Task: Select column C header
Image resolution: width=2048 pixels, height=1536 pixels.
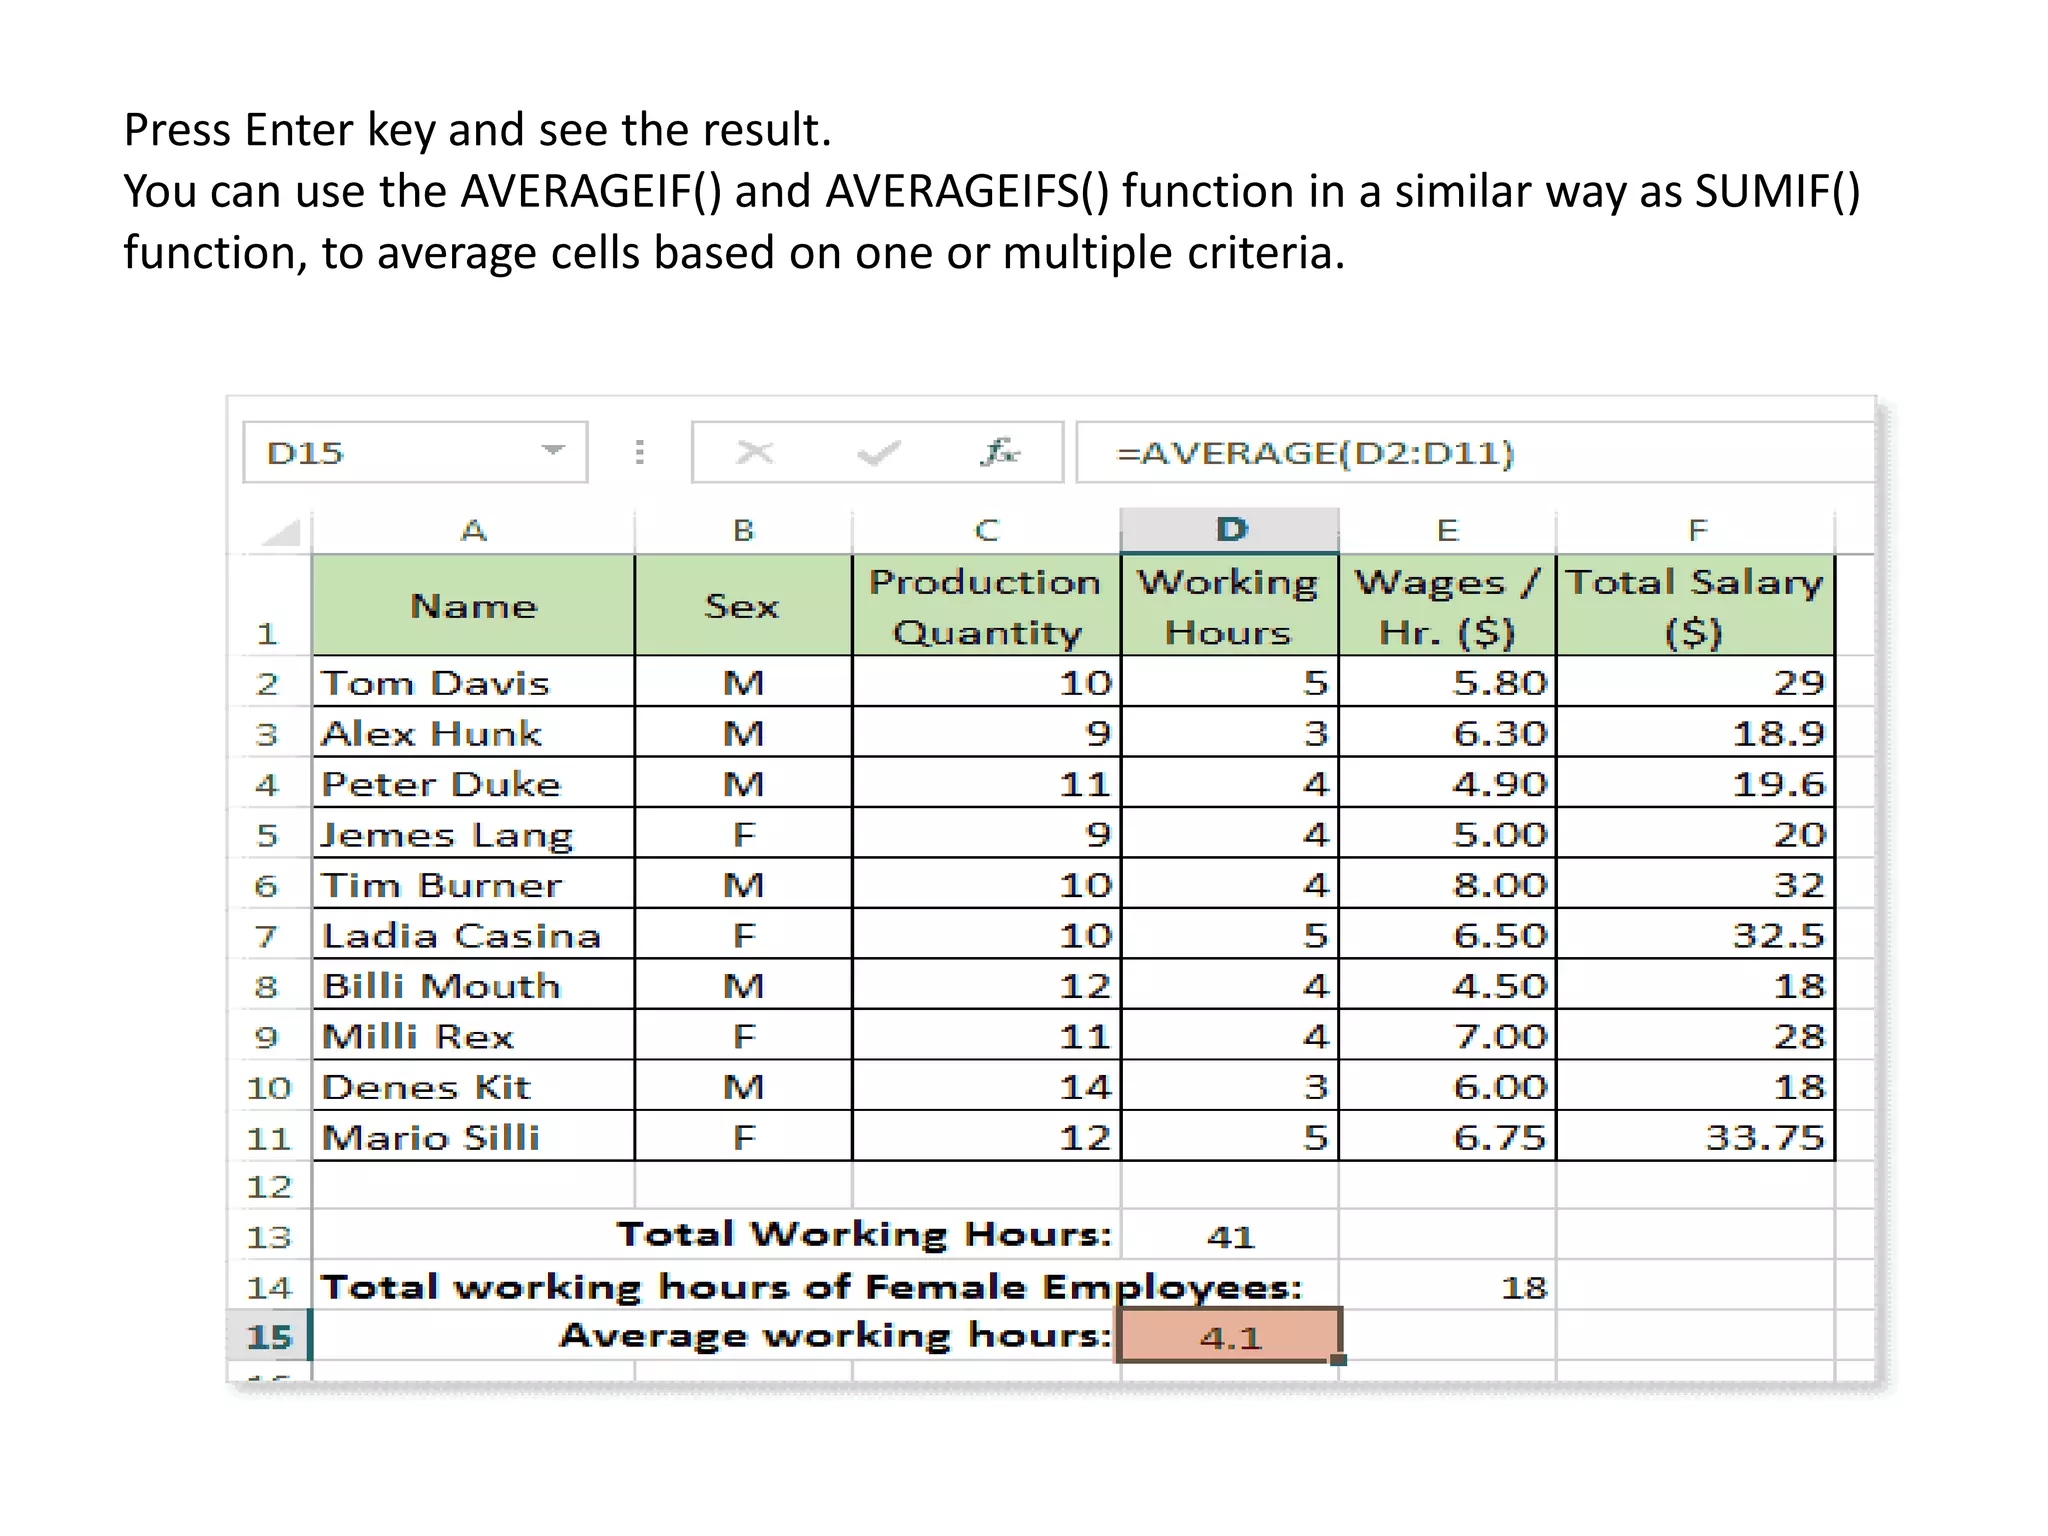Action: [986, 531]
